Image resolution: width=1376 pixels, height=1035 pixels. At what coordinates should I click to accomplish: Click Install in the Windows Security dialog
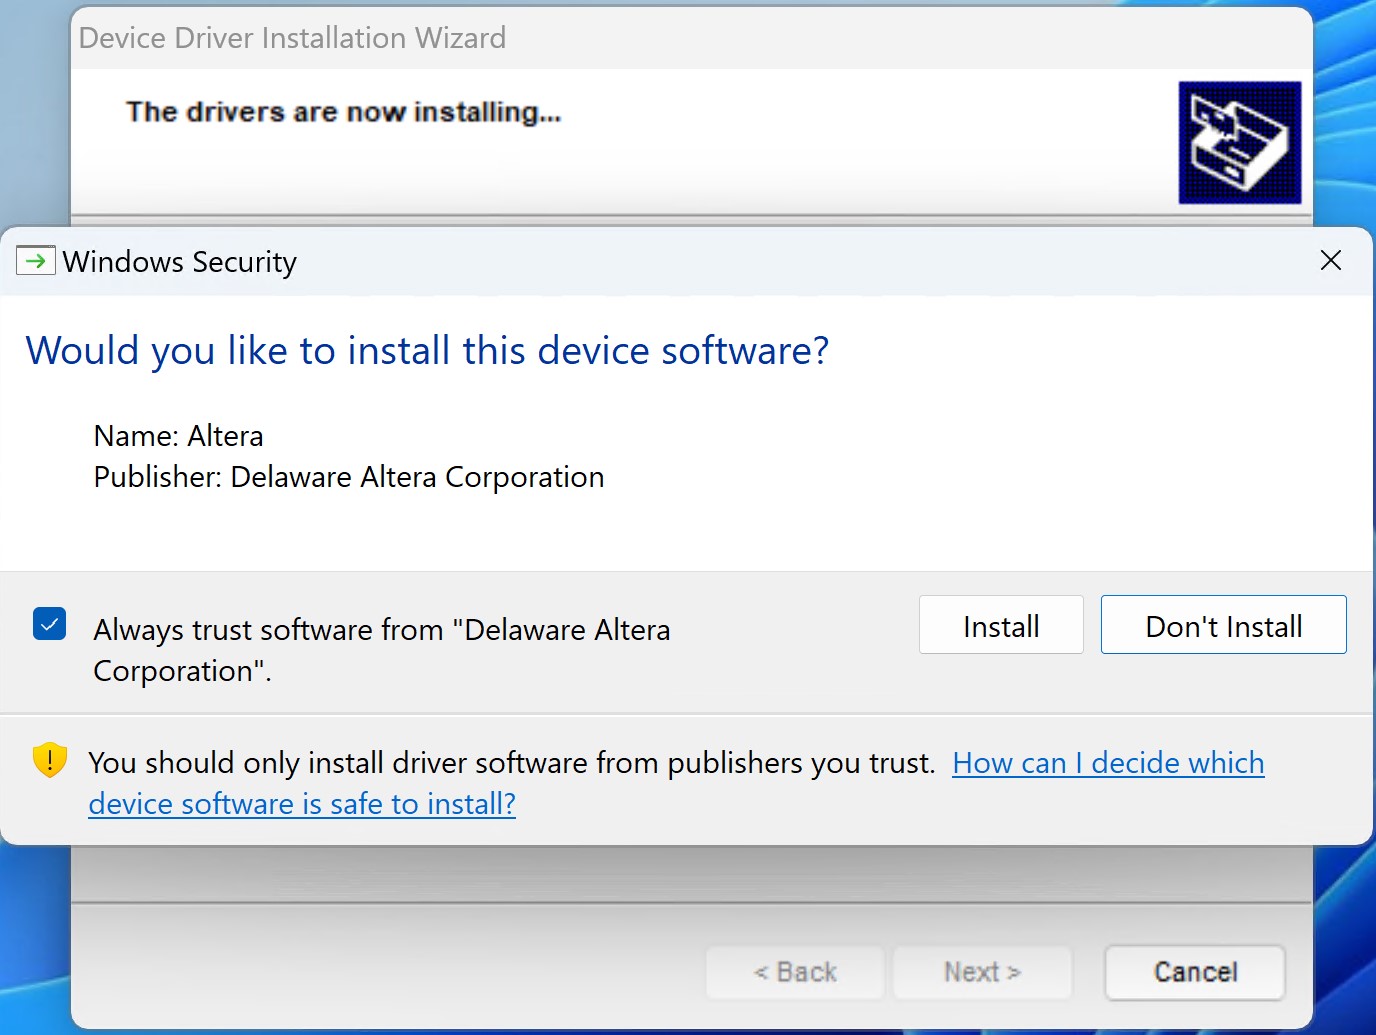[1001, 625]
